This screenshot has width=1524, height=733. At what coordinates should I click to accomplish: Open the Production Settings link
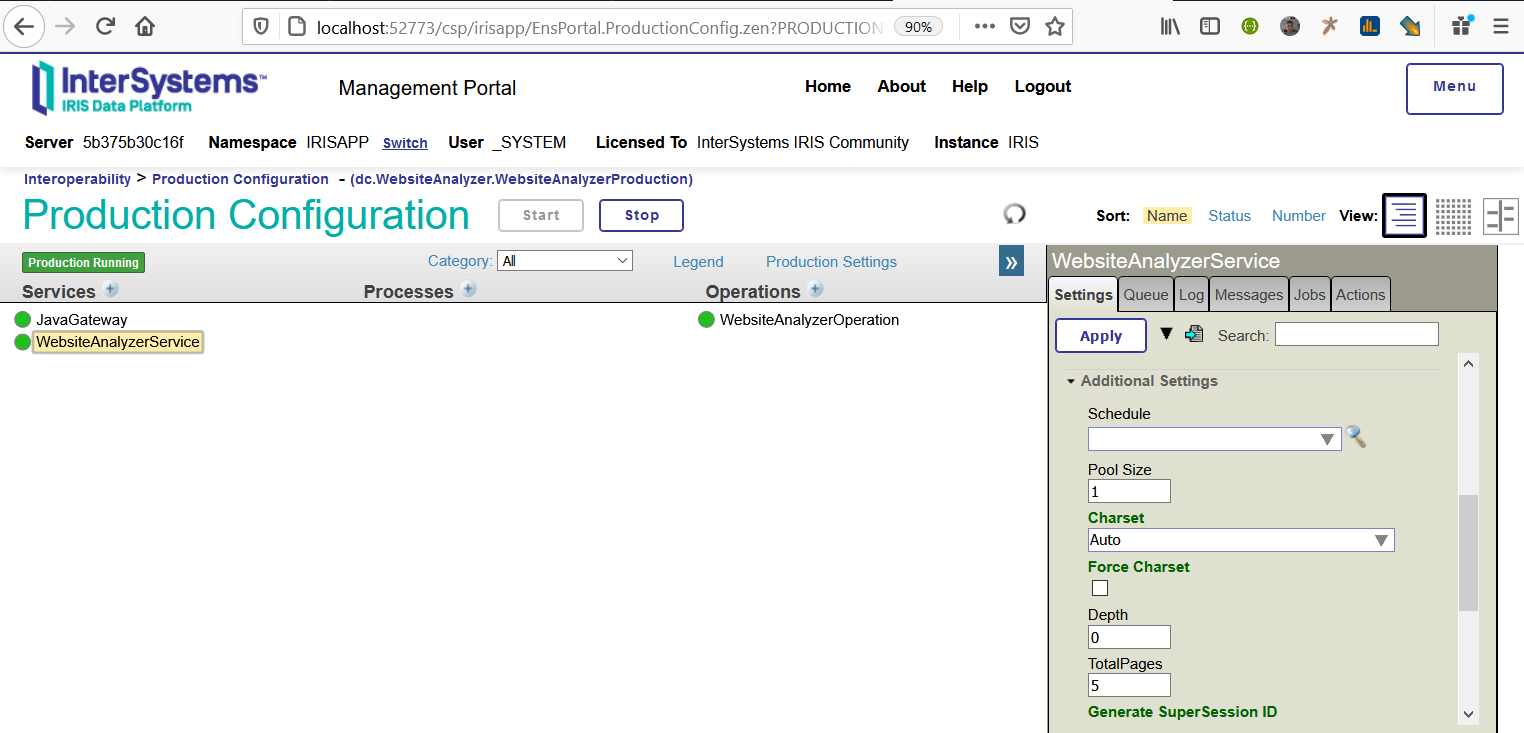(831, 261)
